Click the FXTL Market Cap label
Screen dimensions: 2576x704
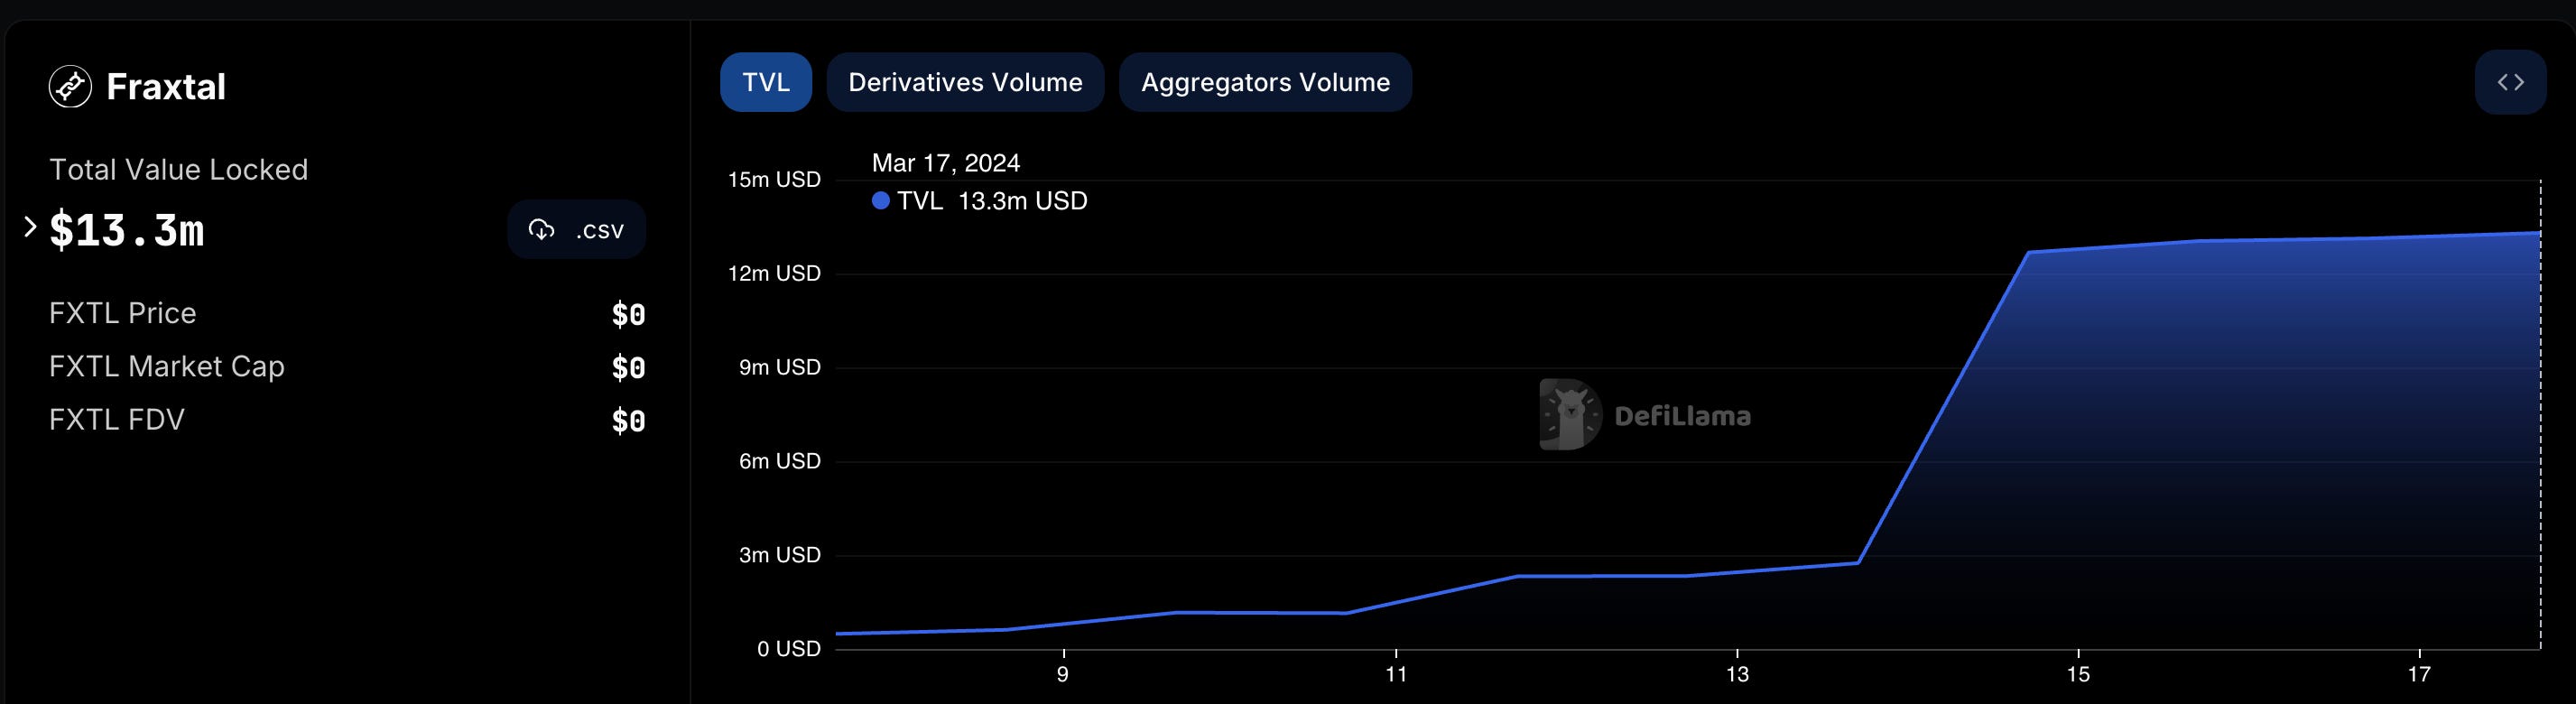167,367
